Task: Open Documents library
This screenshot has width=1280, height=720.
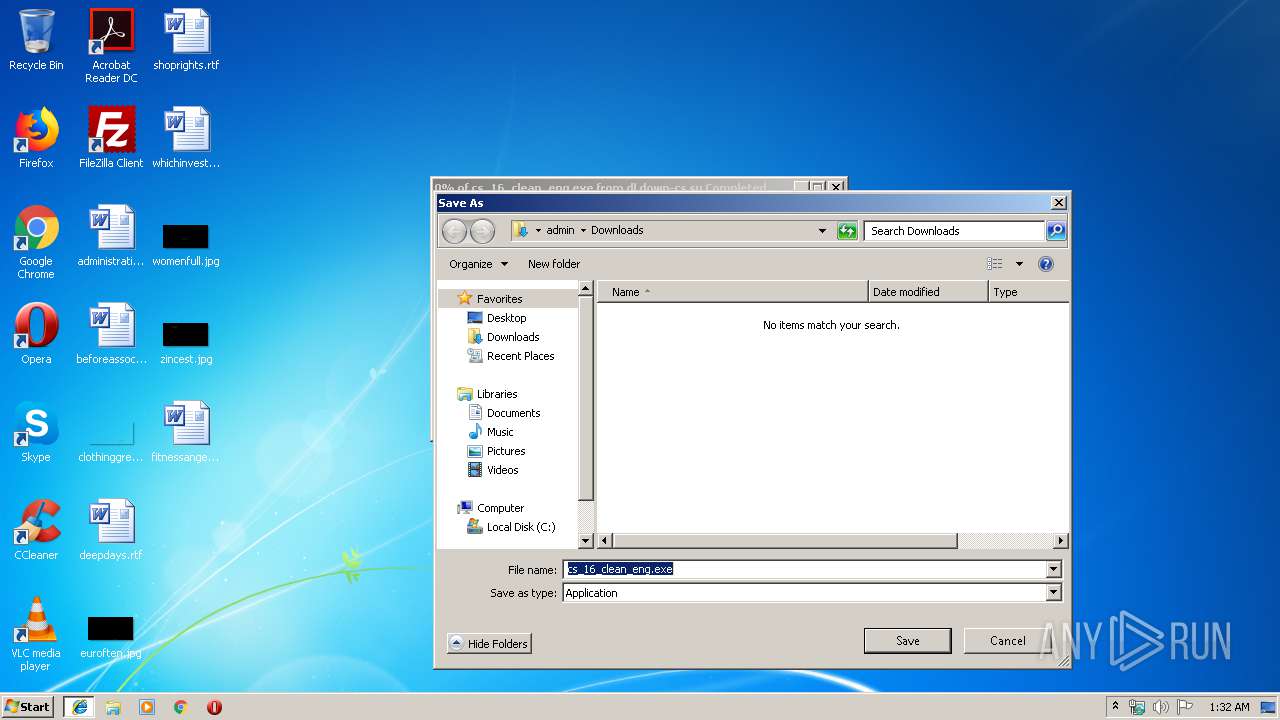Action: [513, 413]
